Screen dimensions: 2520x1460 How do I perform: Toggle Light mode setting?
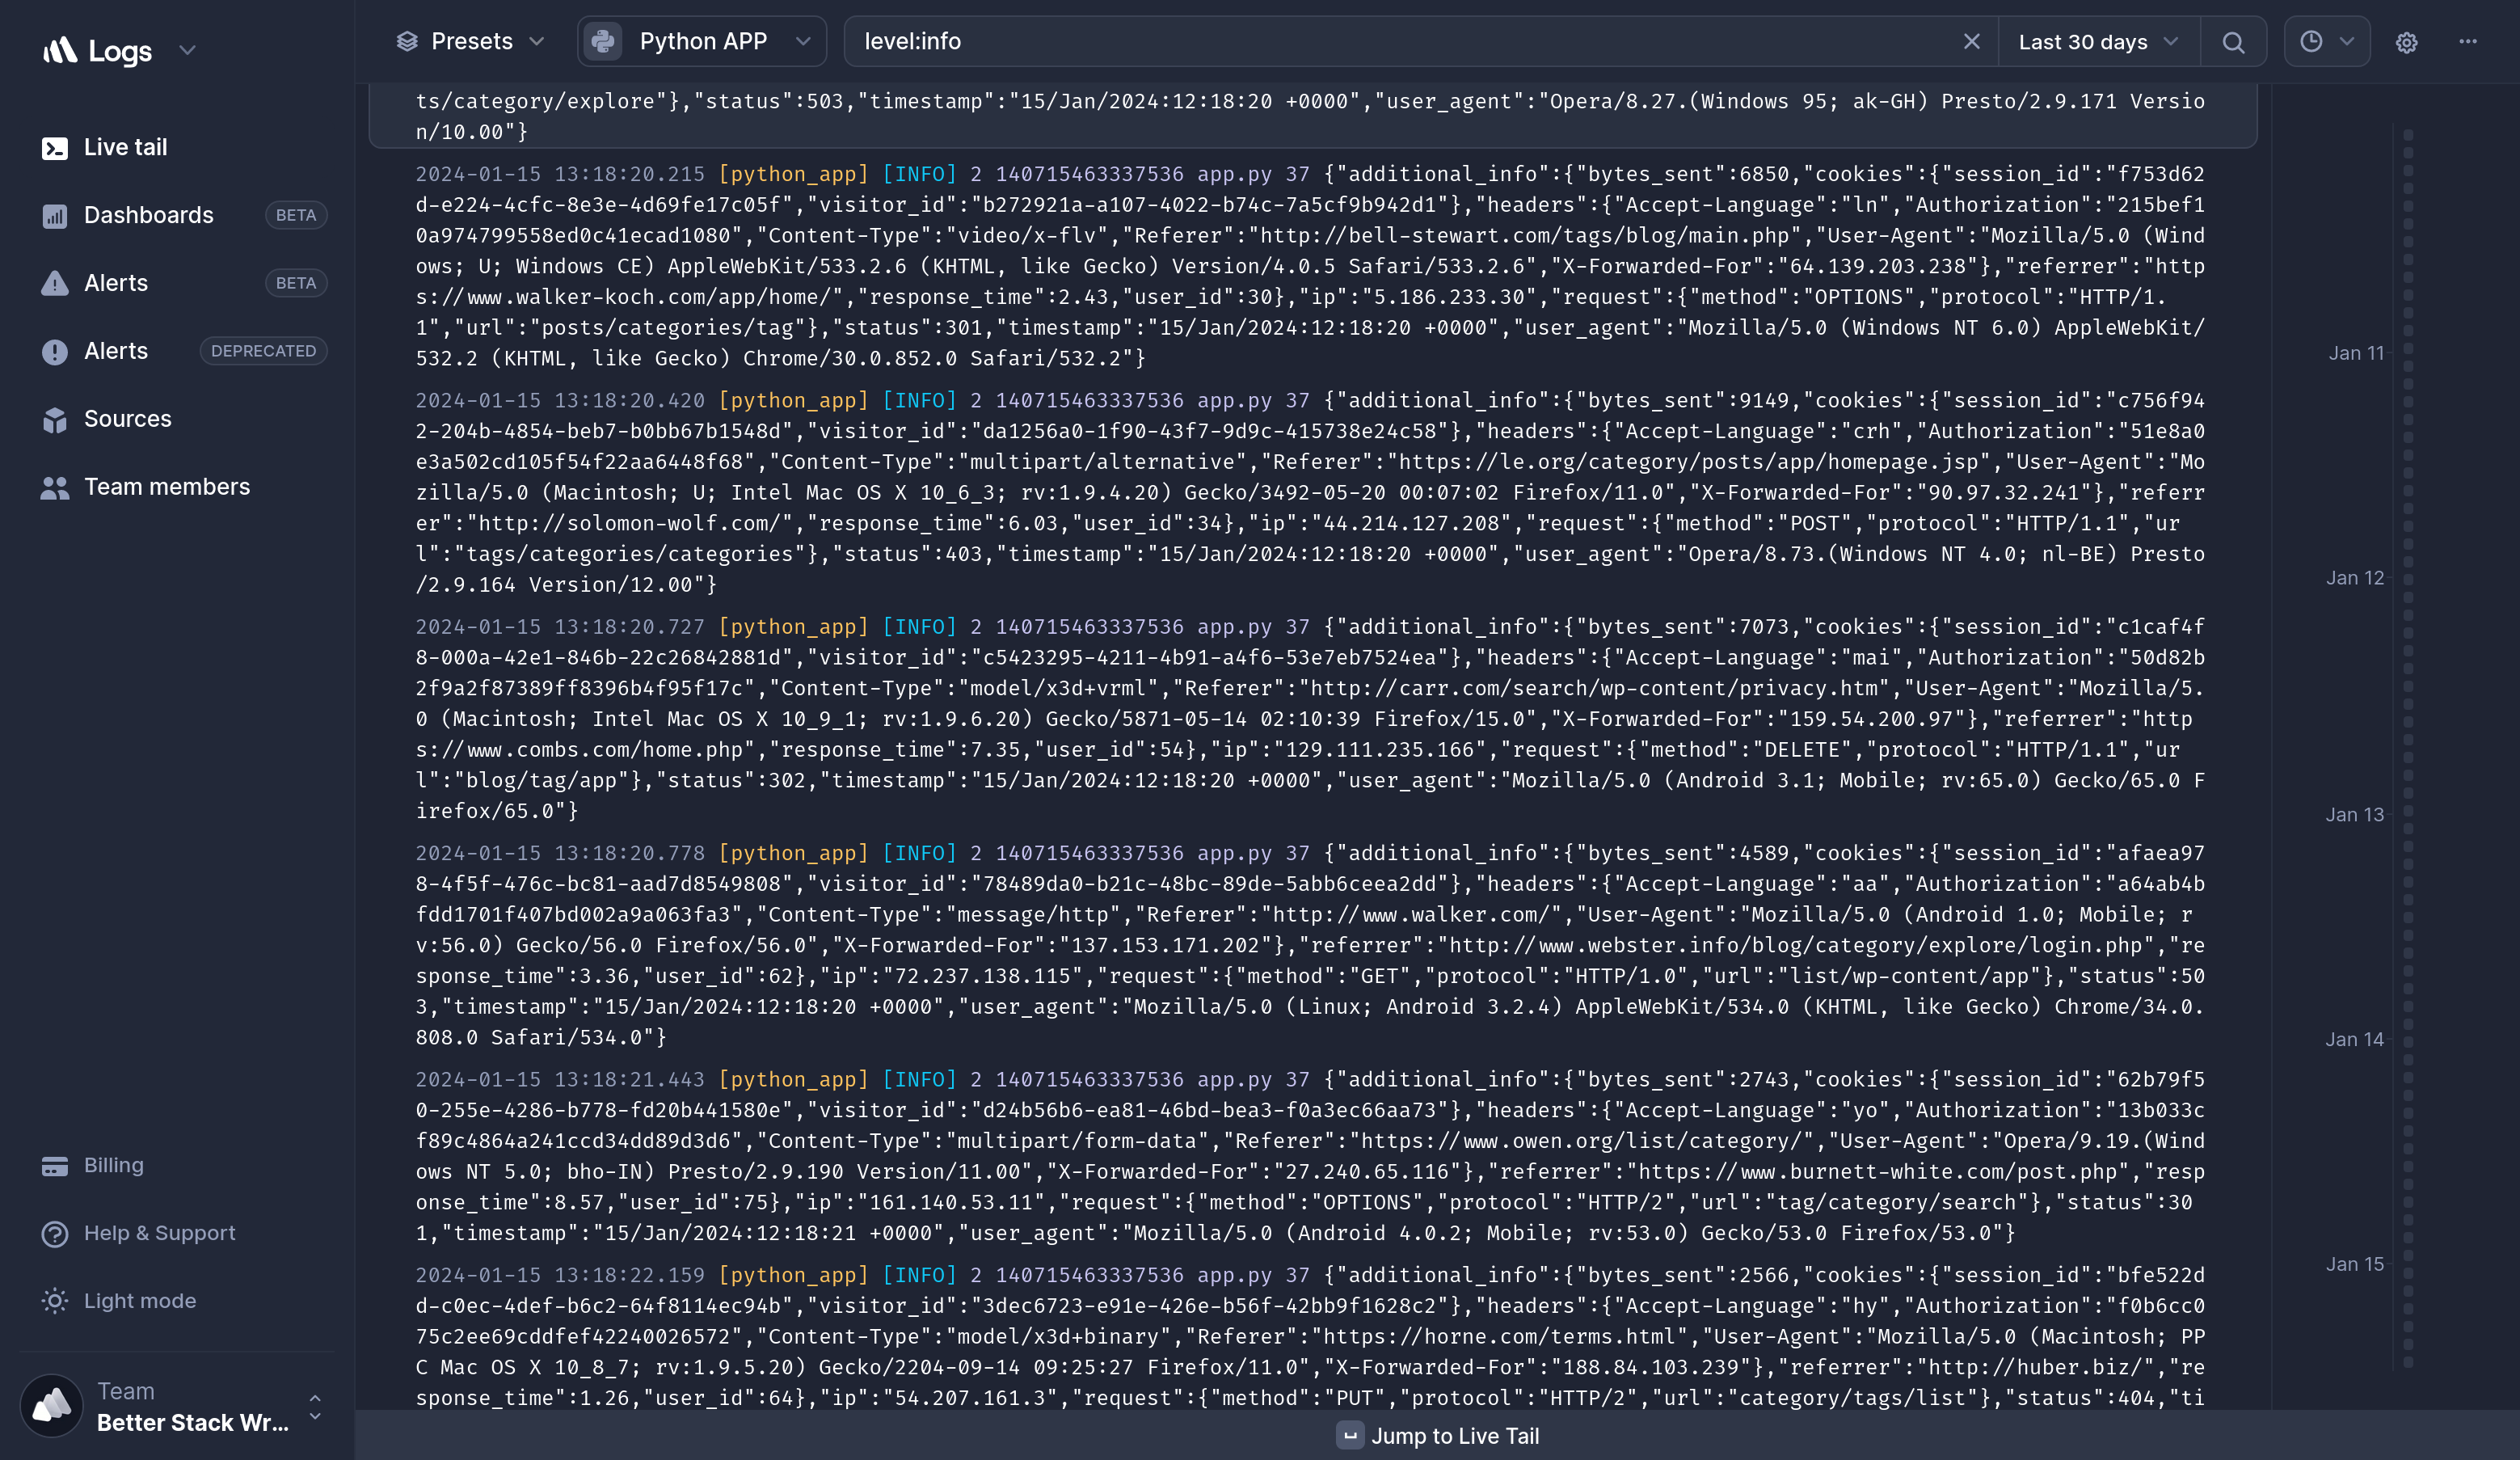pos(139,1300)
